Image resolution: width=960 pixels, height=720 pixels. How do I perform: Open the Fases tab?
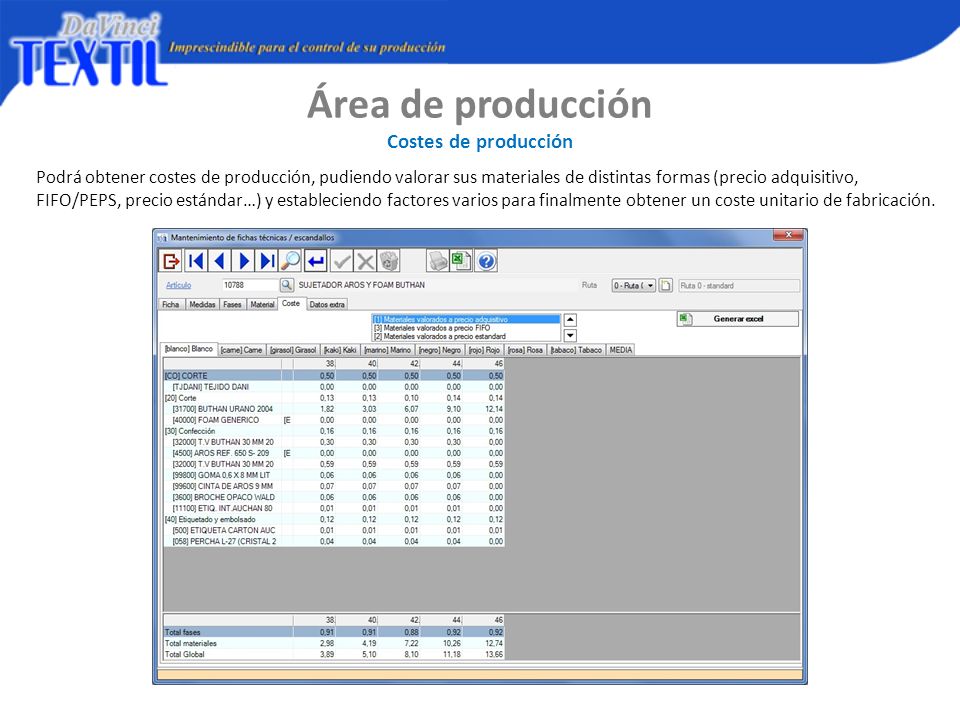point(232,304)
